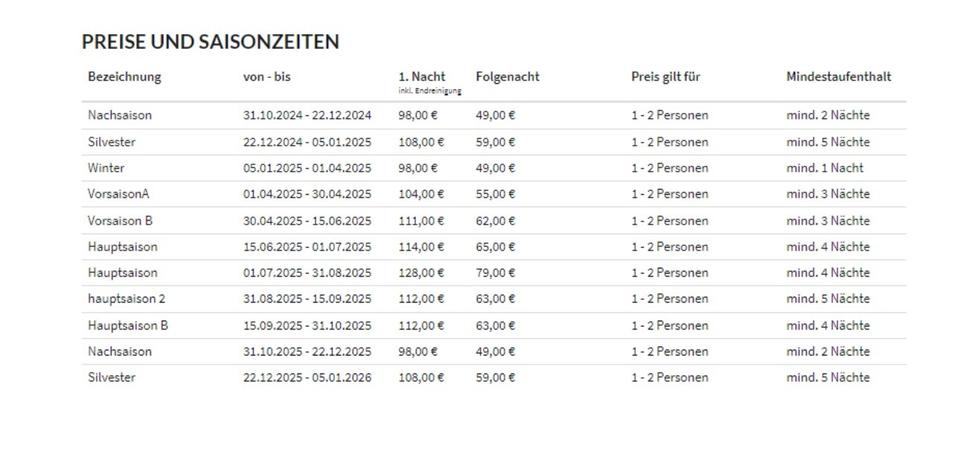Viewport: 960px width, 464px height.
Task: Click the "inkl. Endreinigung" note
Action: tap(430, 92)
